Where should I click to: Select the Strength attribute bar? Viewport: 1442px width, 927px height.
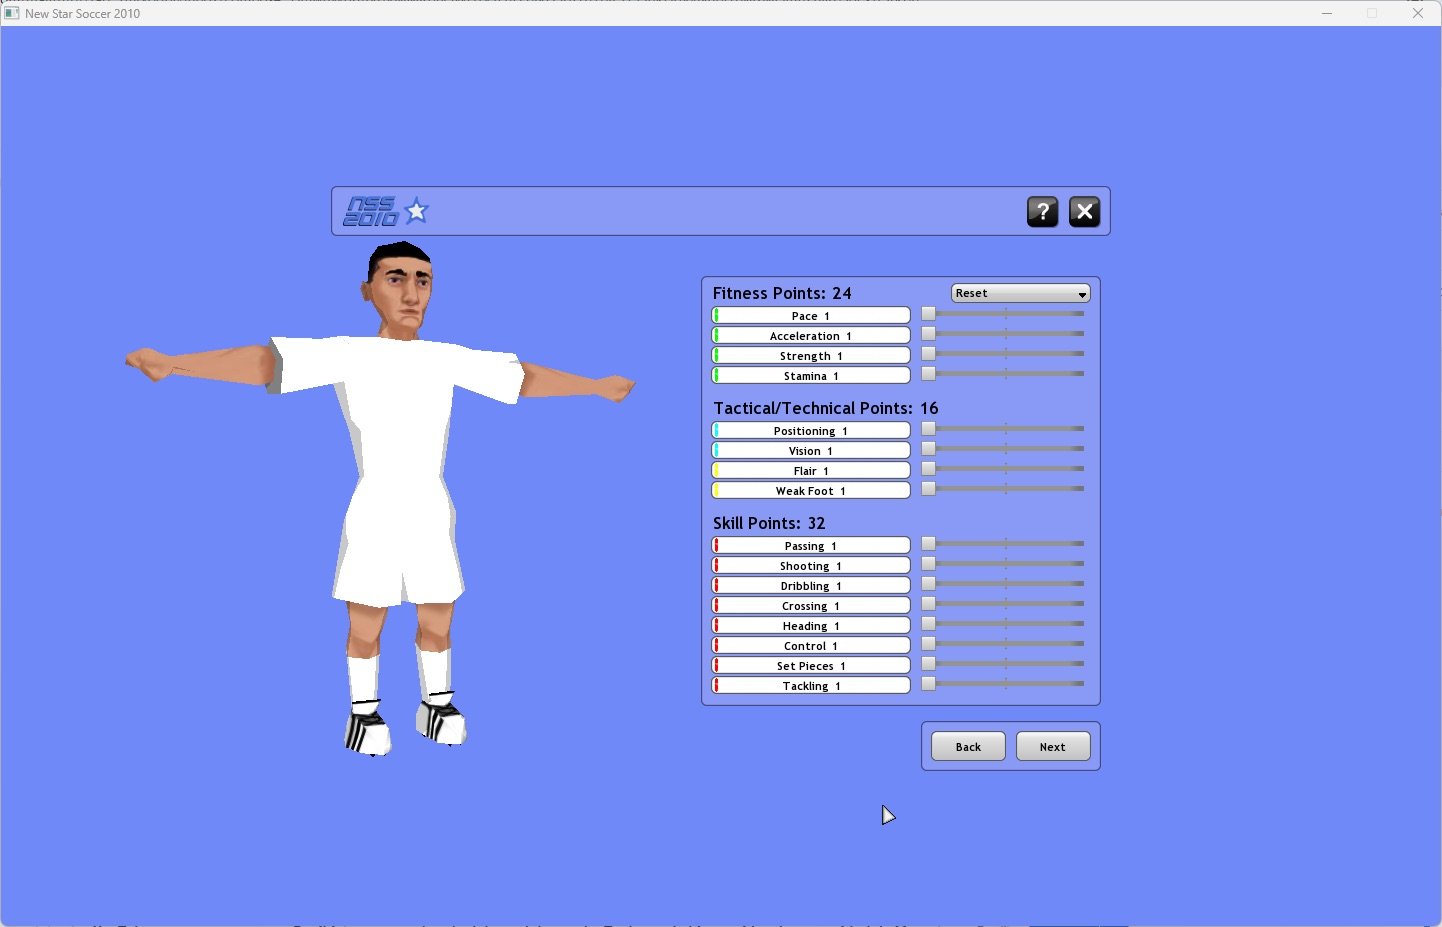click(811, 356)
